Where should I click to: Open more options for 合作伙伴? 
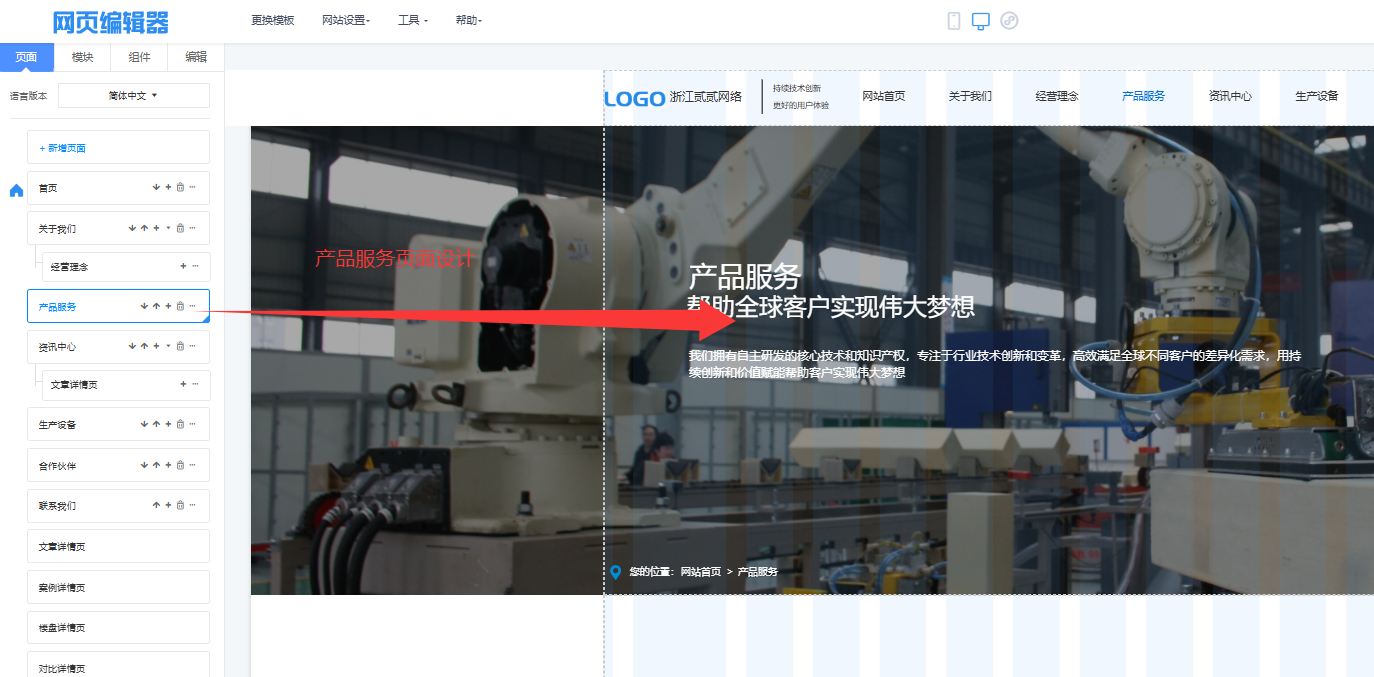point(192,465)
